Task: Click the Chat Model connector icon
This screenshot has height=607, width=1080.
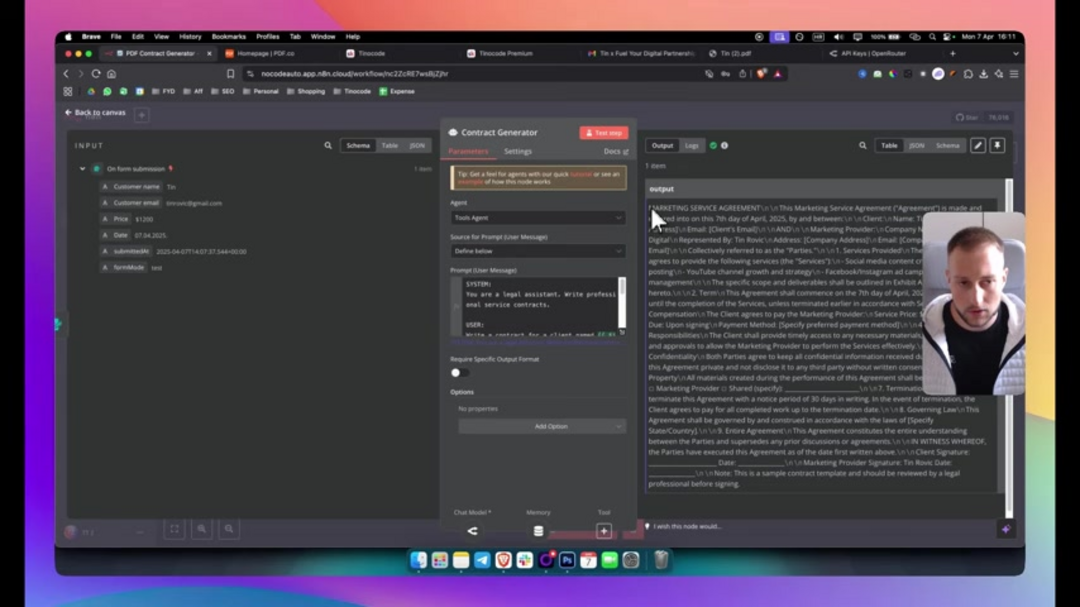Action: [472, 531]
